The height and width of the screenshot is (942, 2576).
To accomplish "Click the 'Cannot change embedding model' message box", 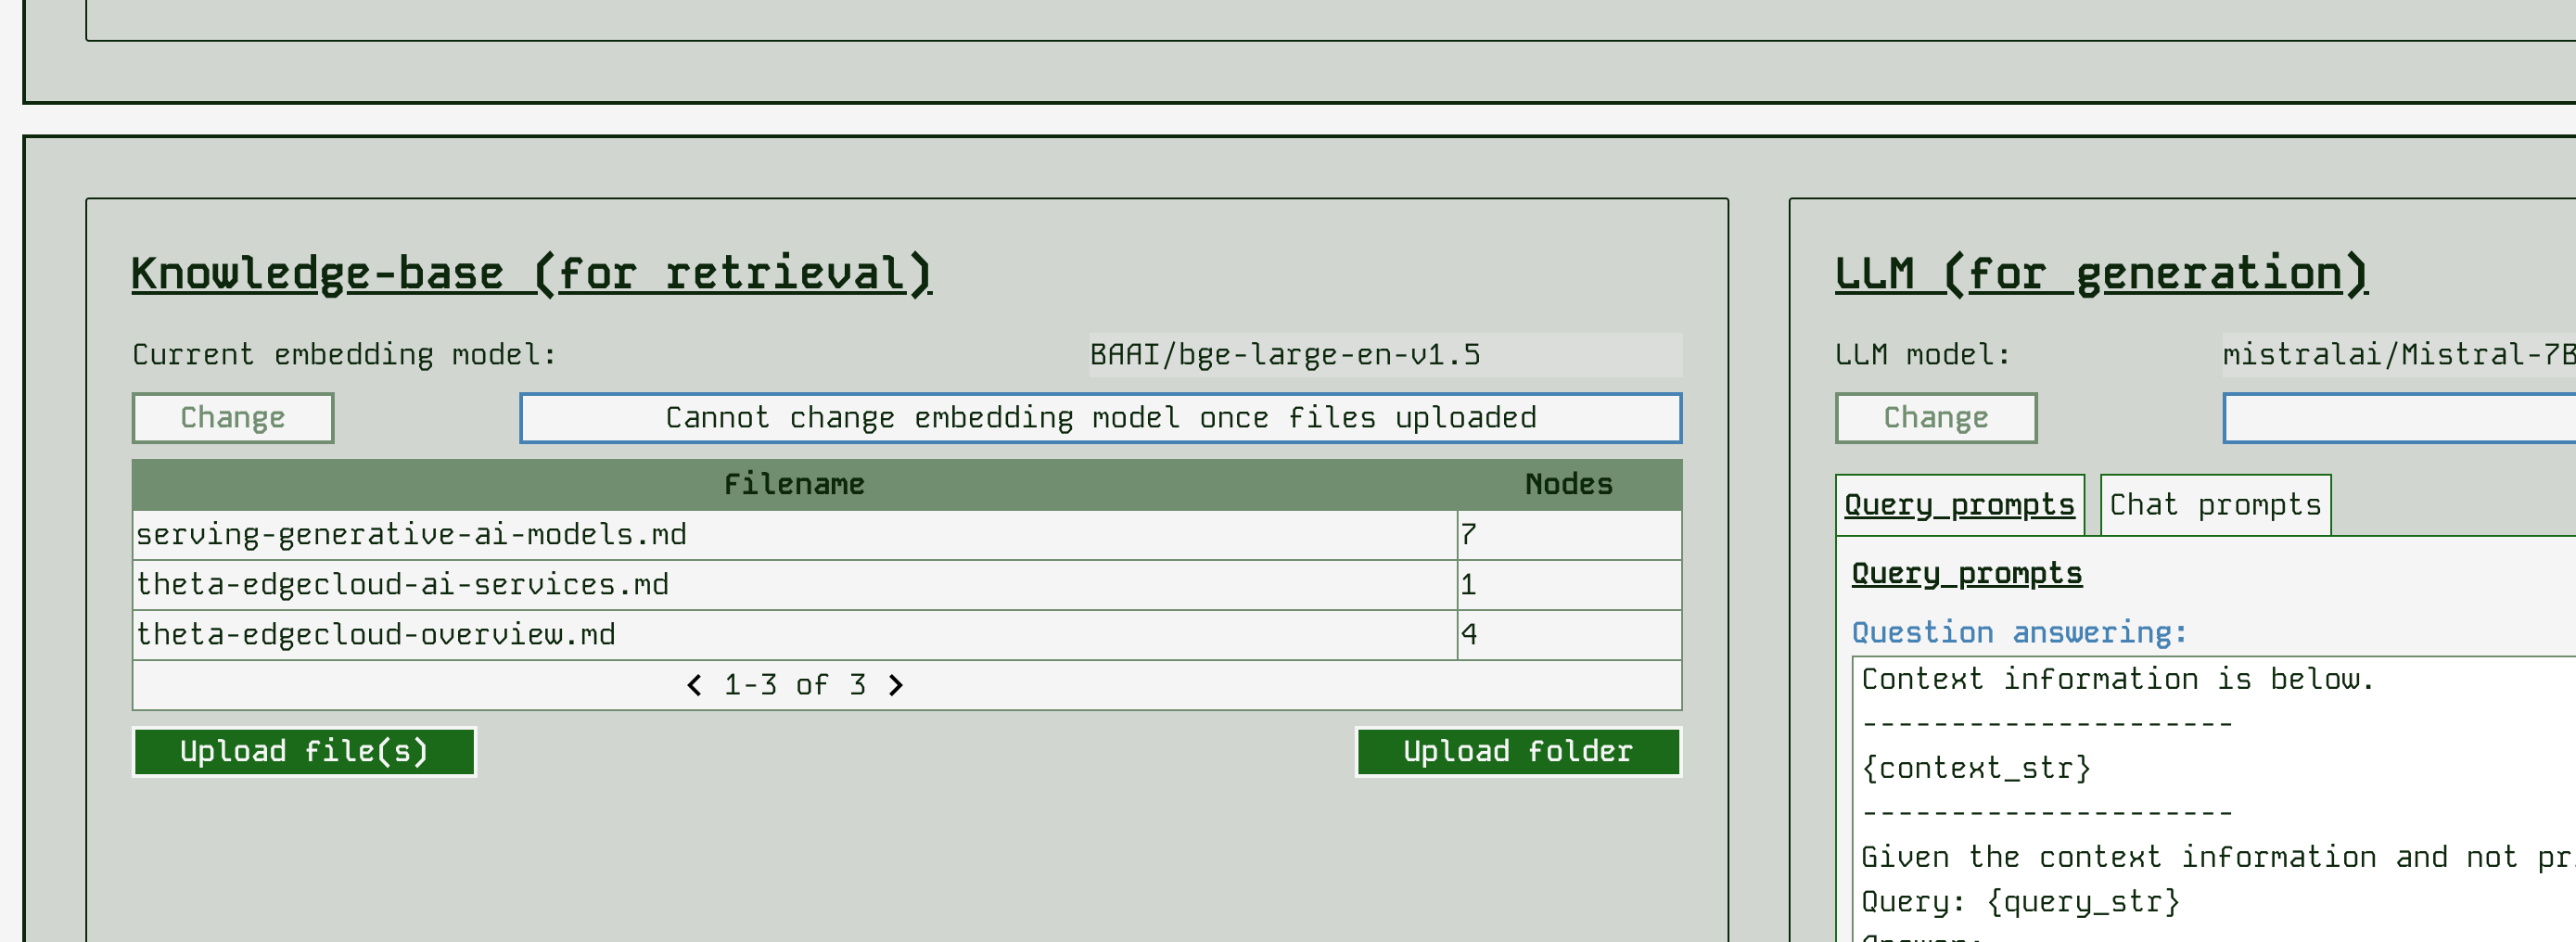I will point(1100,417).
